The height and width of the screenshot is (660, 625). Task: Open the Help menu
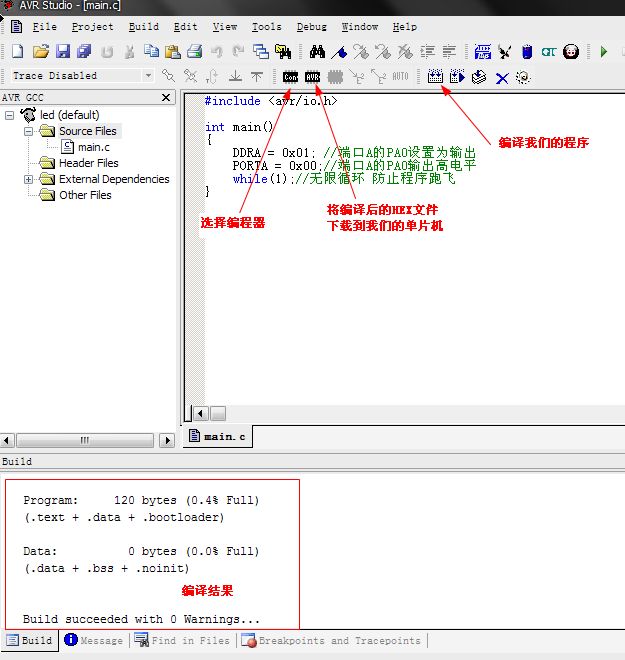(x=405, y=27)
